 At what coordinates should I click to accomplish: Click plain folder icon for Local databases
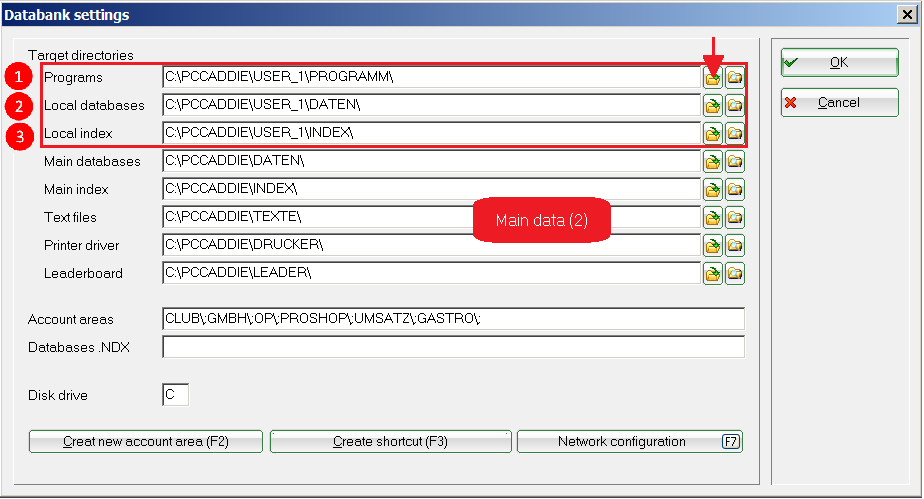735,105
